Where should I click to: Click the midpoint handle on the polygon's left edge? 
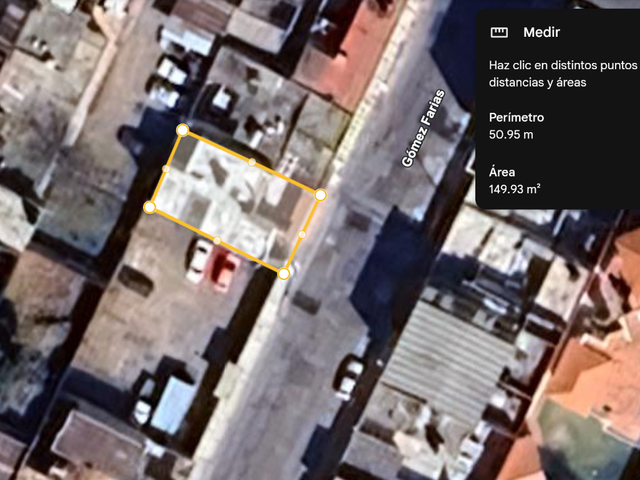[x=166, y=169]
